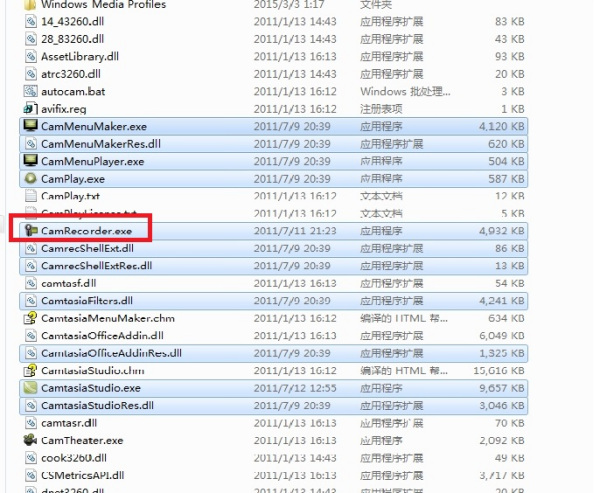Viewport: 600px width, 493px height.
Task: Click the CamMenuMaker.exe monitor icon
Action: pos(31,126)
